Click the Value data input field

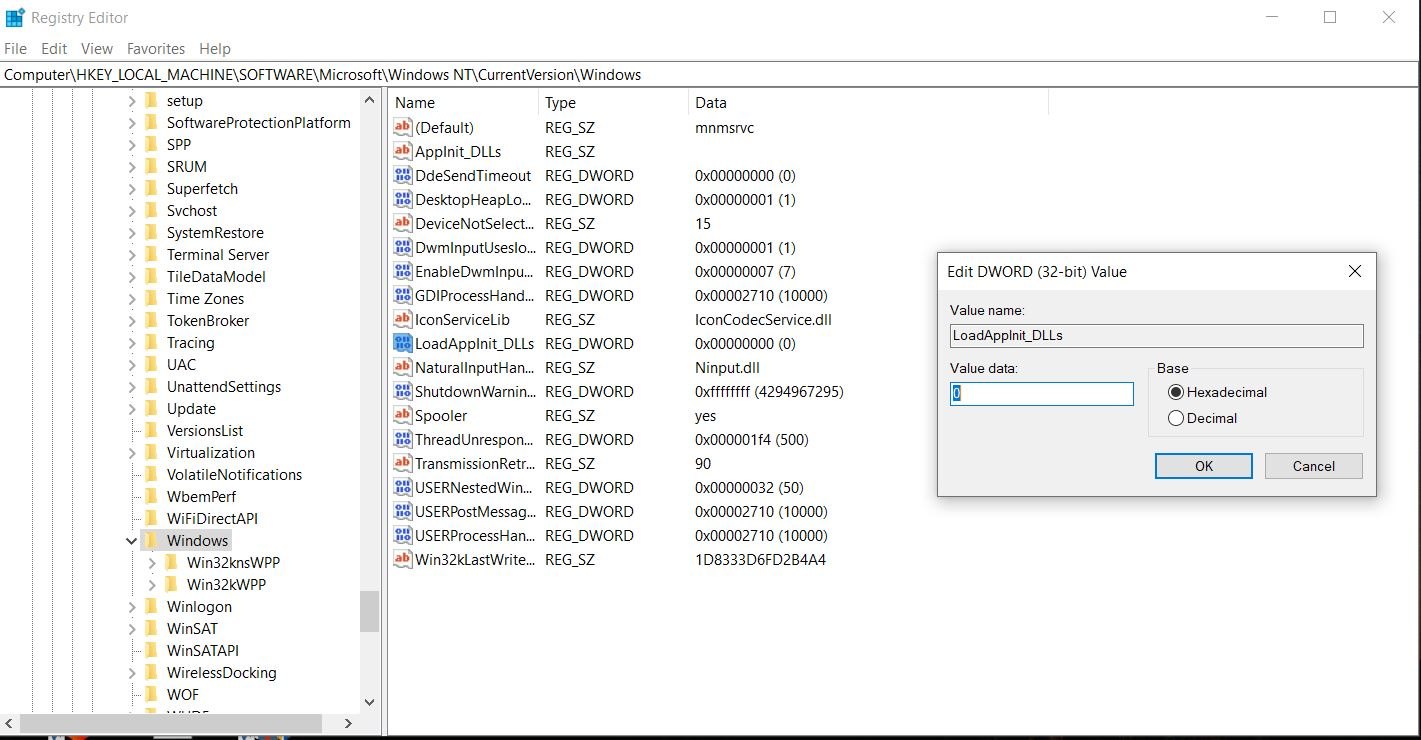(x=1042, y=394)
